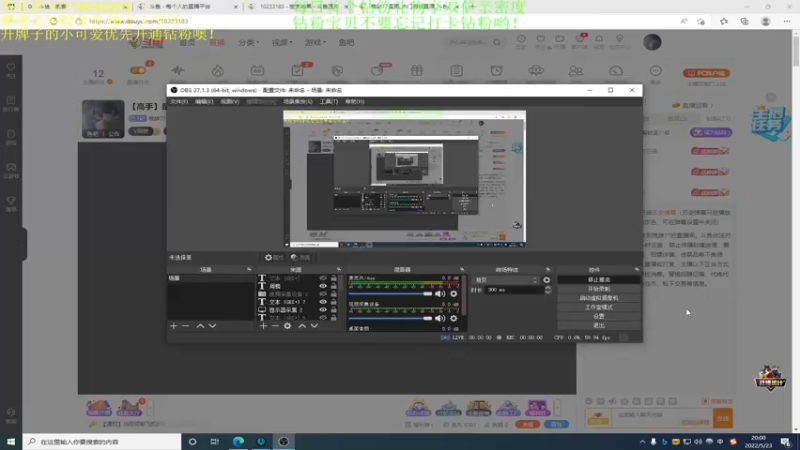800x450 pixels.
Task: Move the scene down in the Scenes panel
Action: (212, 326)
